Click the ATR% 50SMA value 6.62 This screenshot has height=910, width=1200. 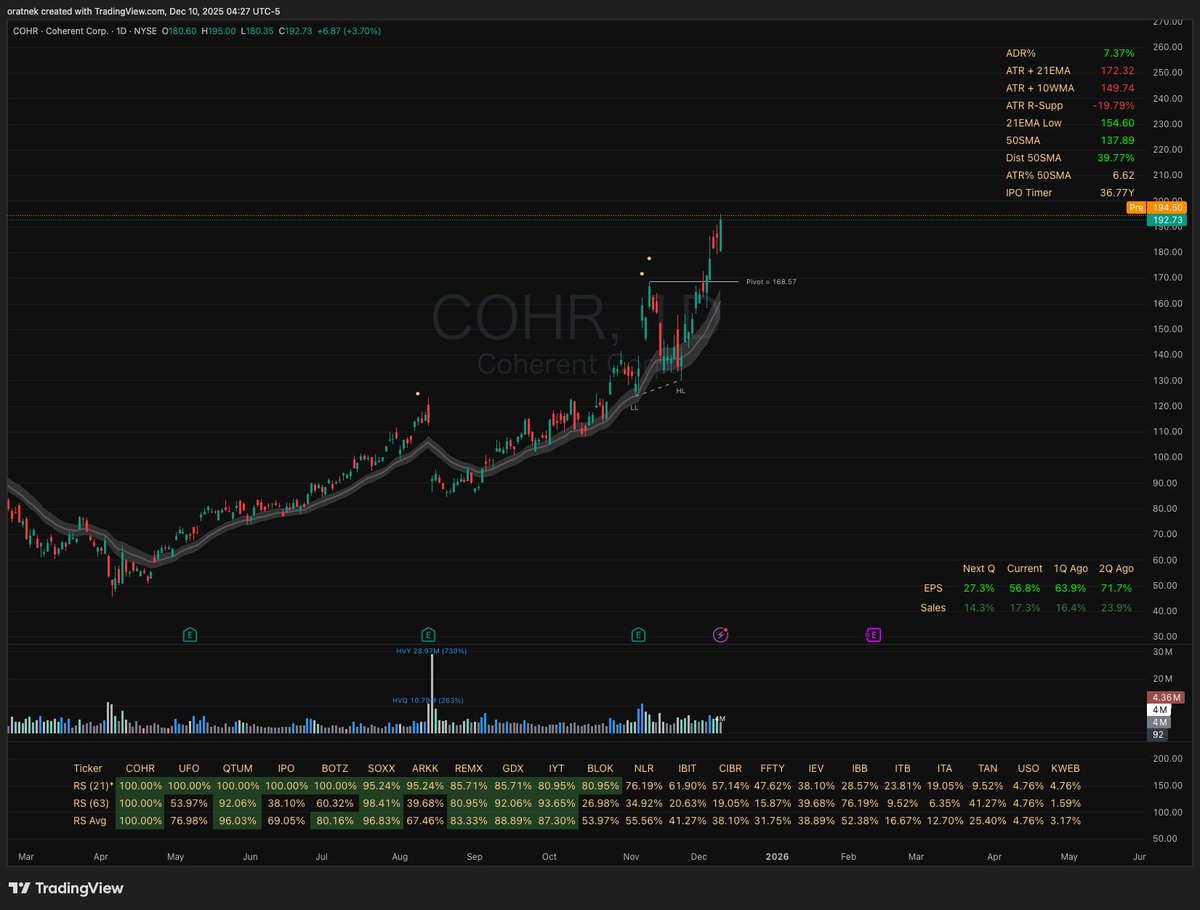pyautogui.click(x=1123, y=174)
